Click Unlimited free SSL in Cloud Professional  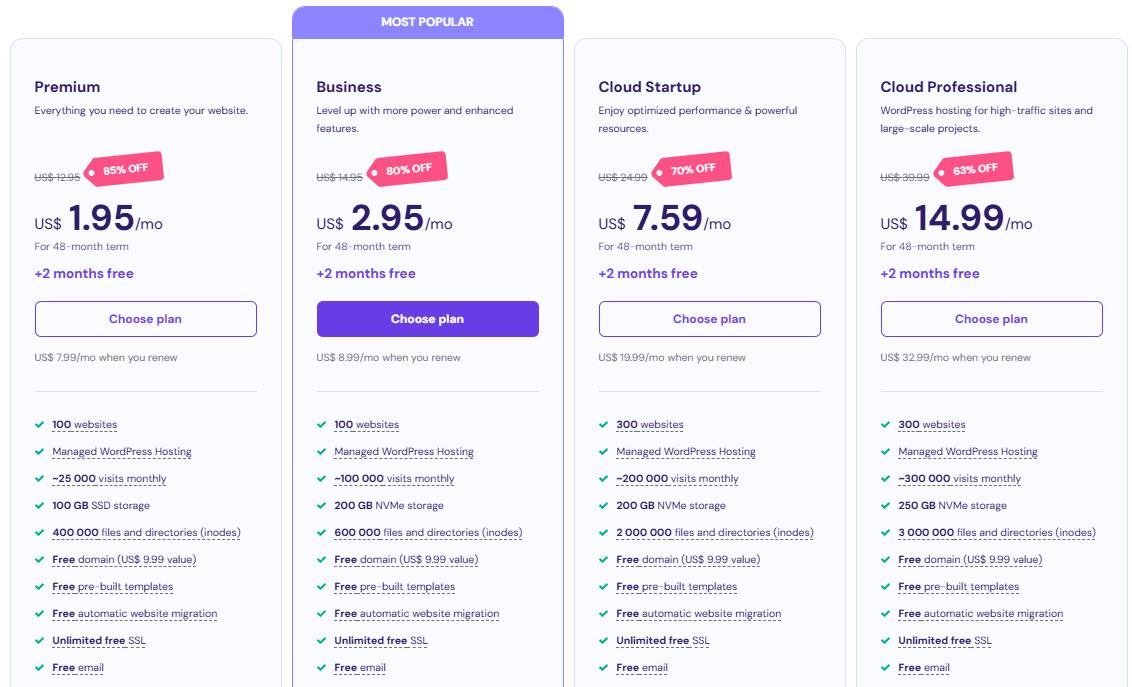945,641
